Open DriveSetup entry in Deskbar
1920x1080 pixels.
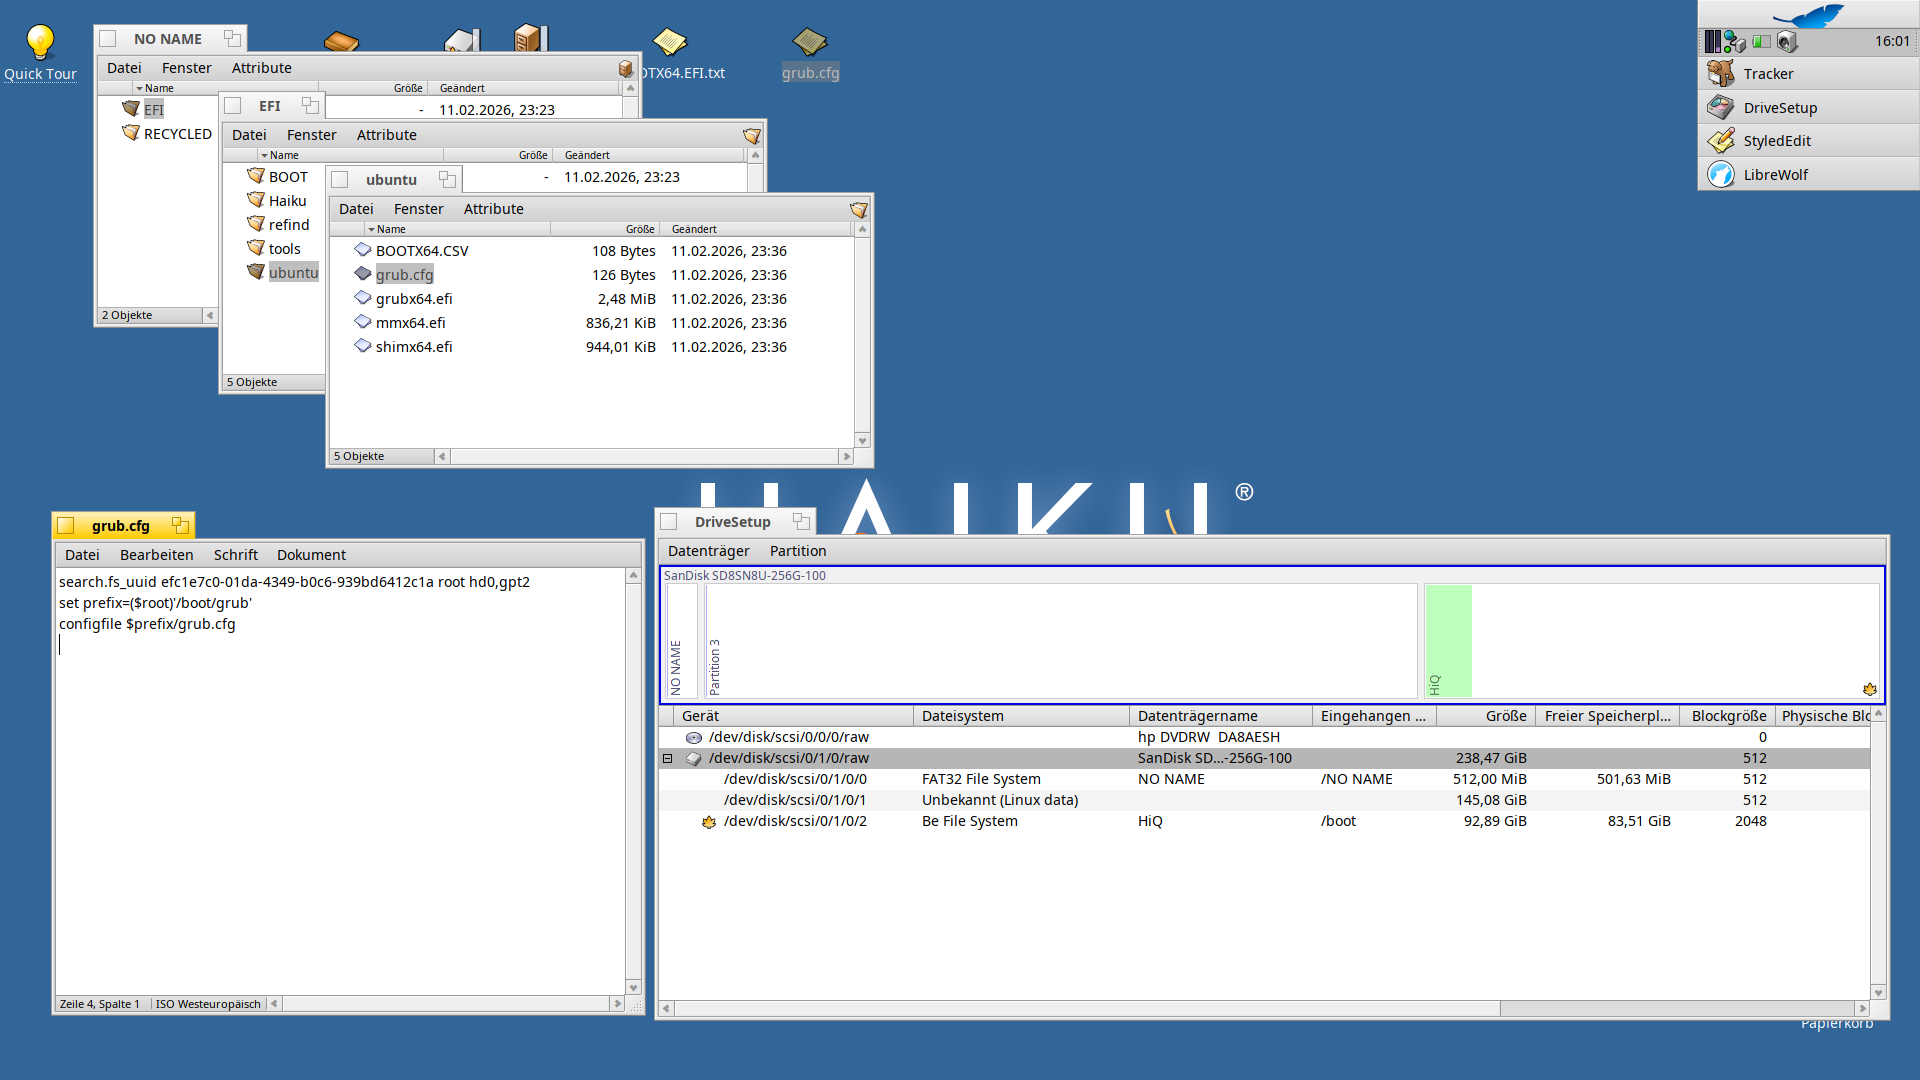(1779, 108)
